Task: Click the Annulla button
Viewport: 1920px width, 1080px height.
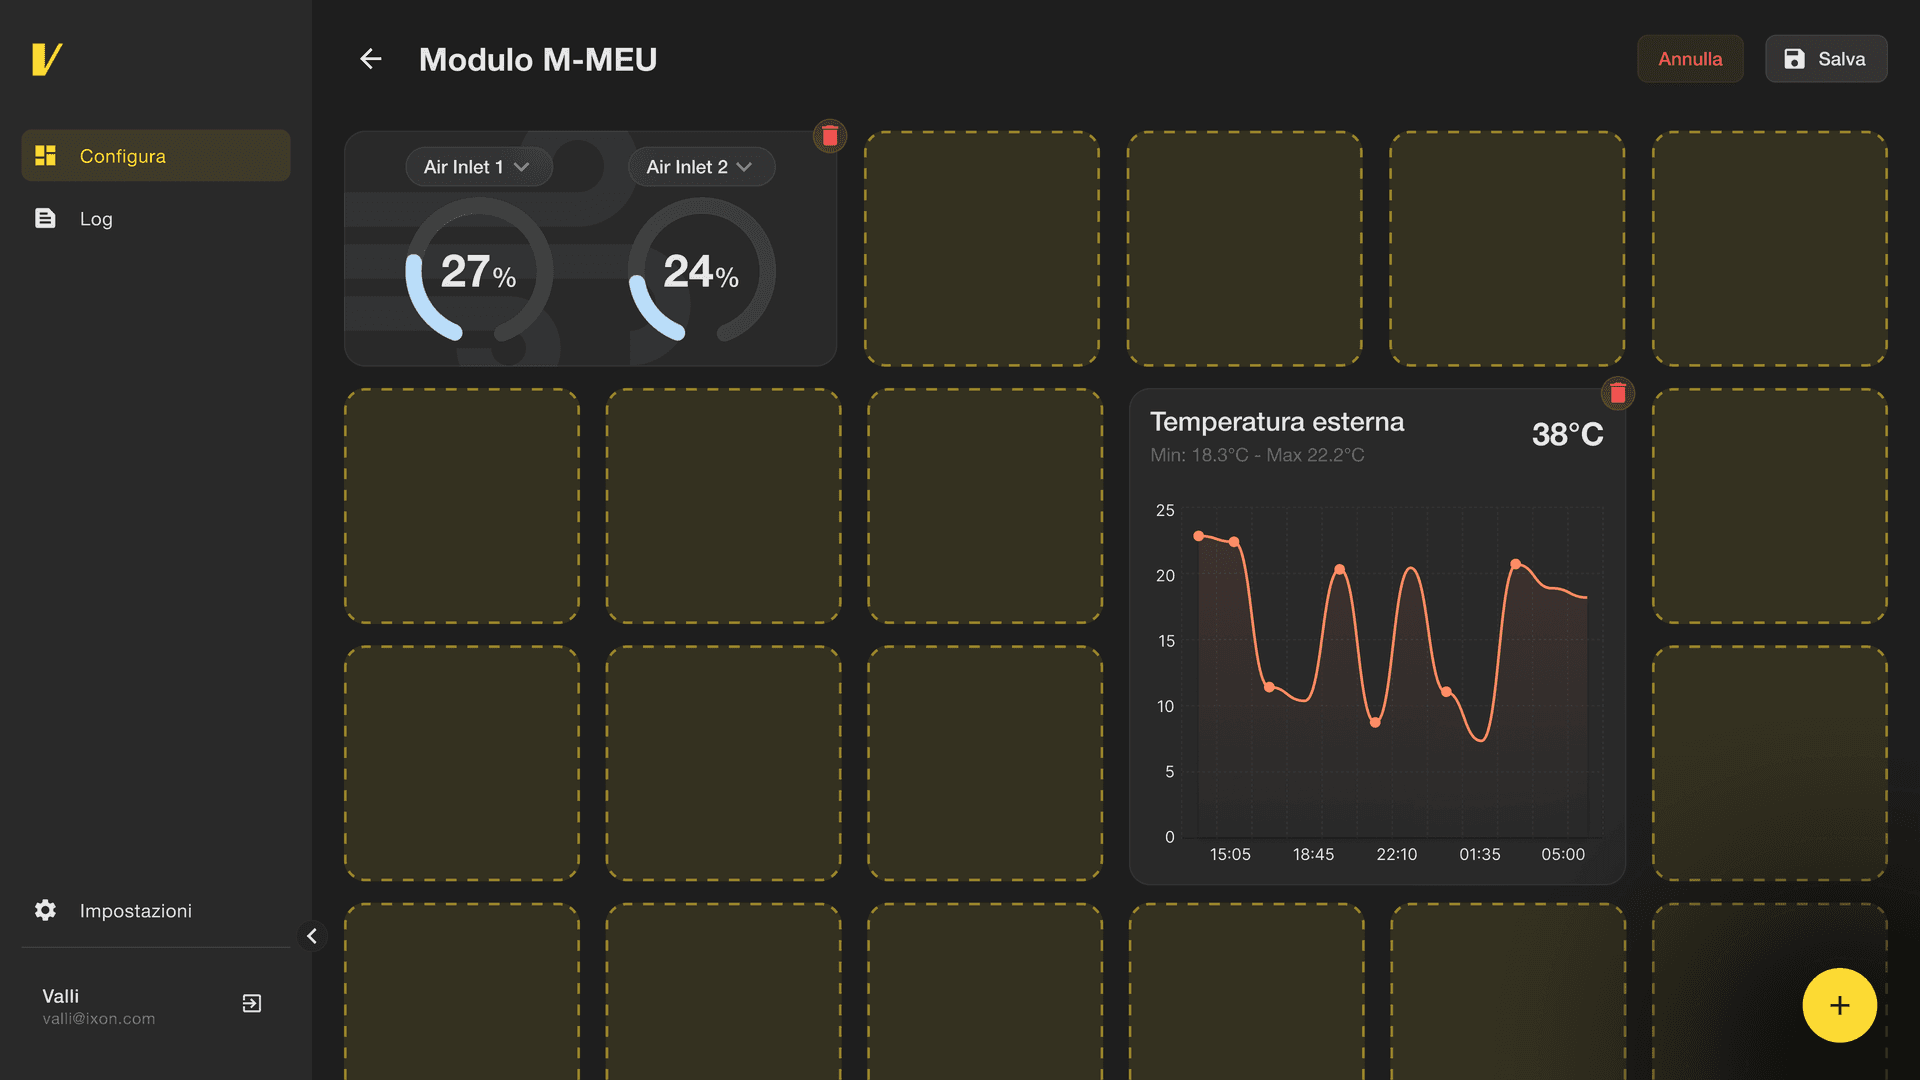Action: (x=1690, y=59)
